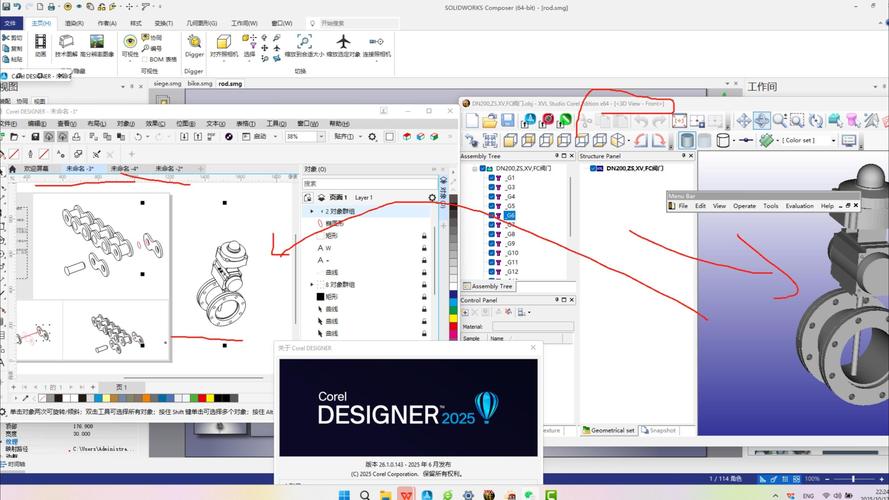The image size is (889, 500).
Task: Open the Text menu in Corel DESIGNER
Action: pos(215,124)
